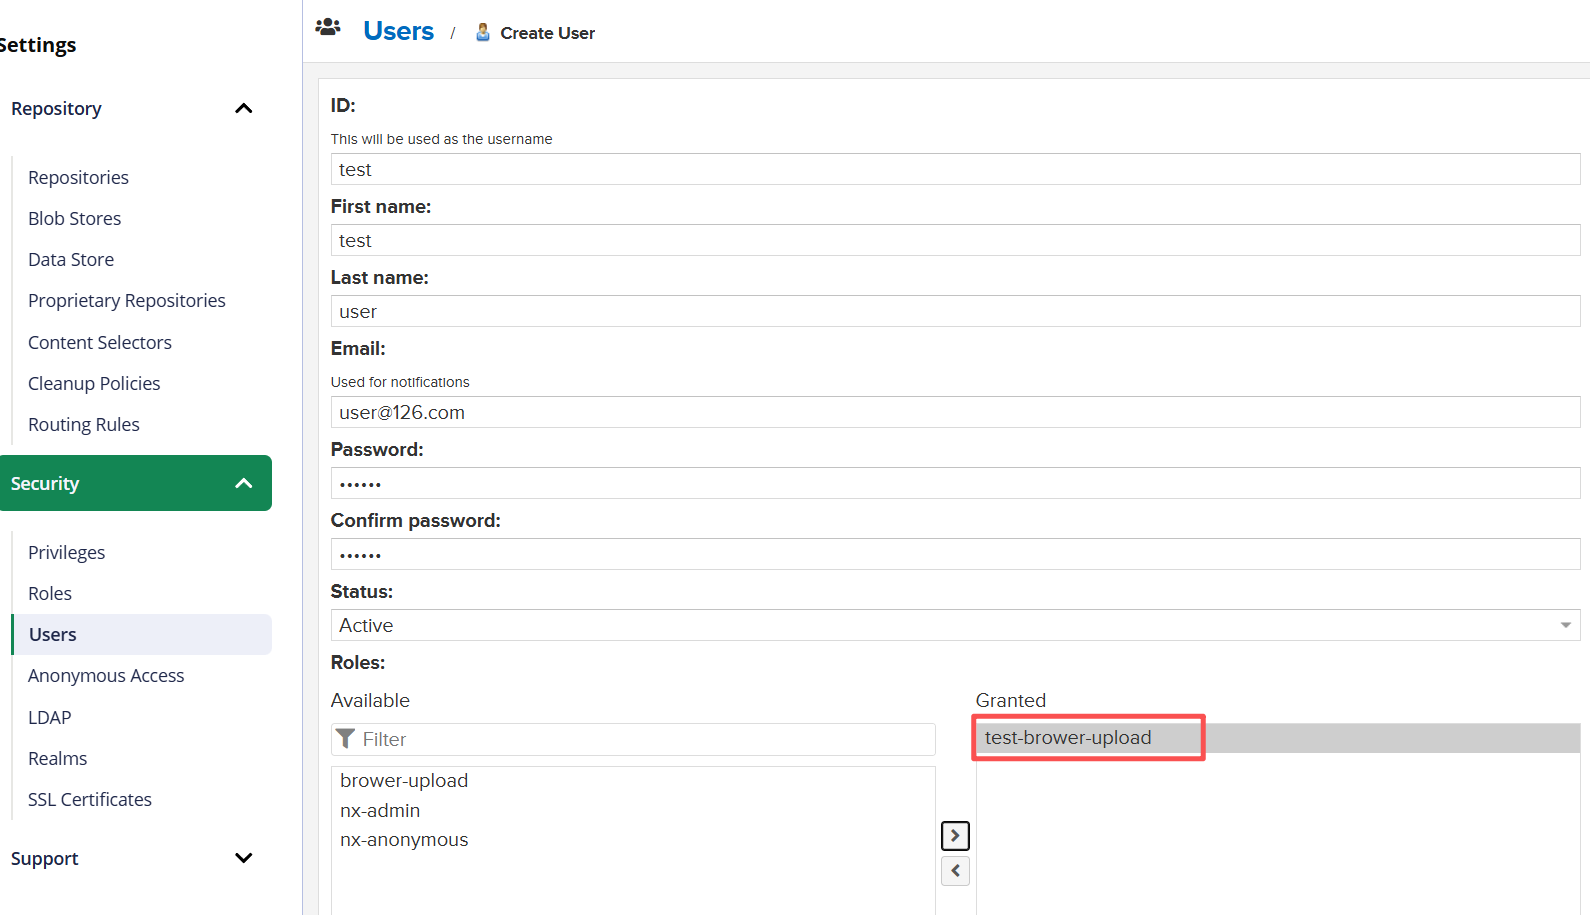
Task: Open Repositories in the sidebar
Action: tap(78, 177)
